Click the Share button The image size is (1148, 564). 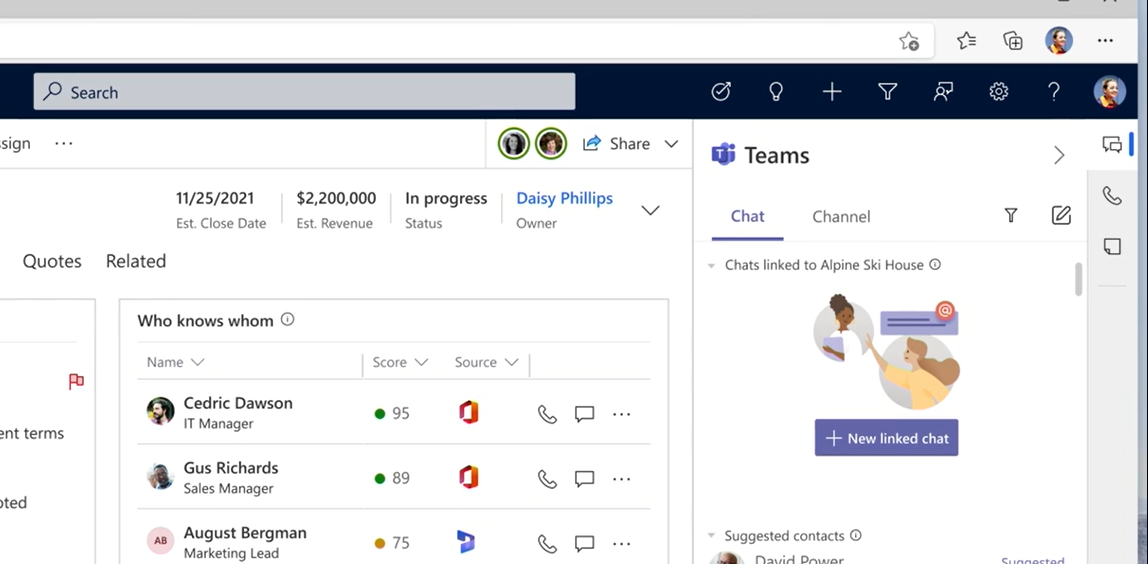[x=616, y=144]
